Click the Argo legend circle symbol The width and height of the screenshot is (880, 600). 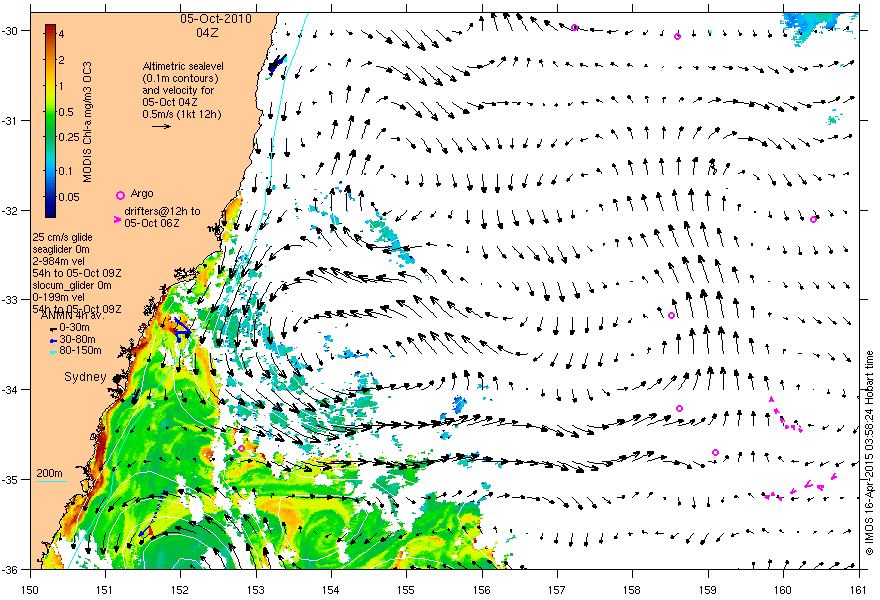pos(120,195)
